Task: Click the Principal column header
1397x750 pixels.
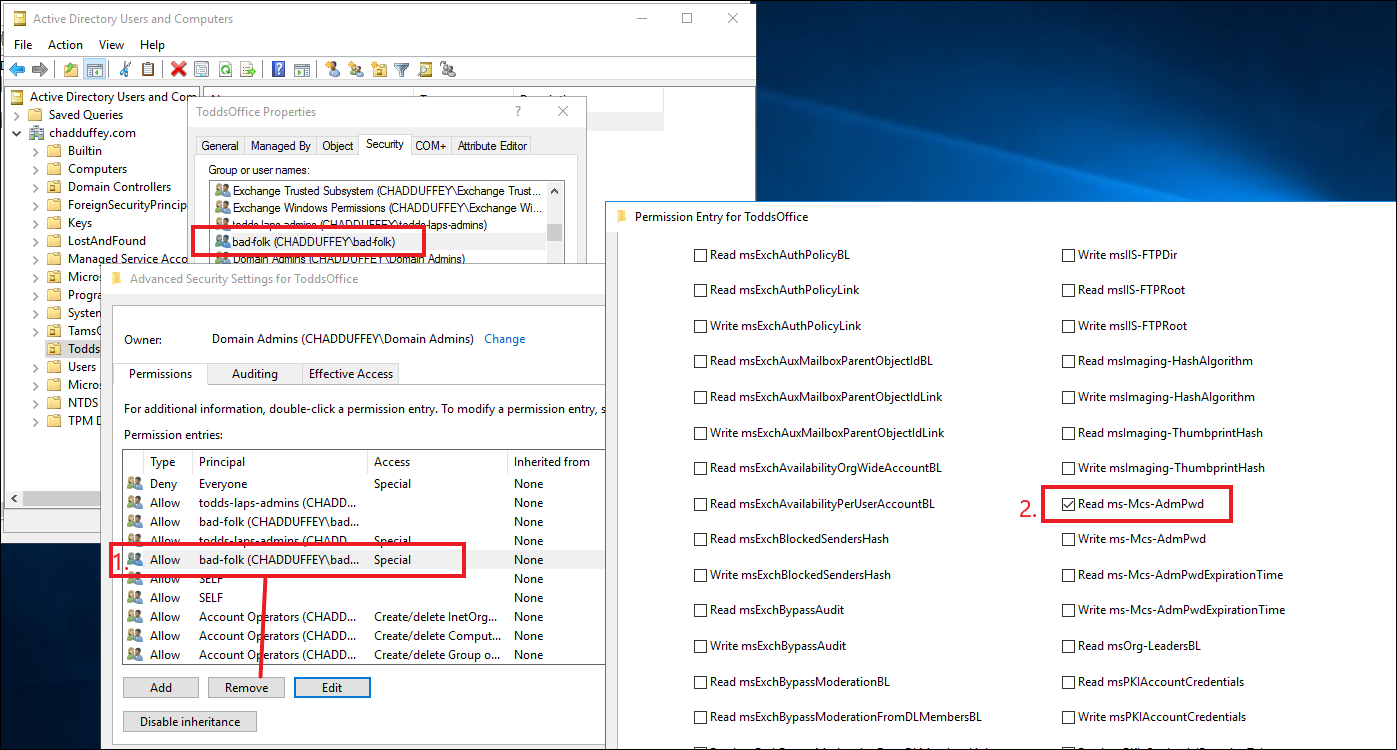Action: point(280,462)
